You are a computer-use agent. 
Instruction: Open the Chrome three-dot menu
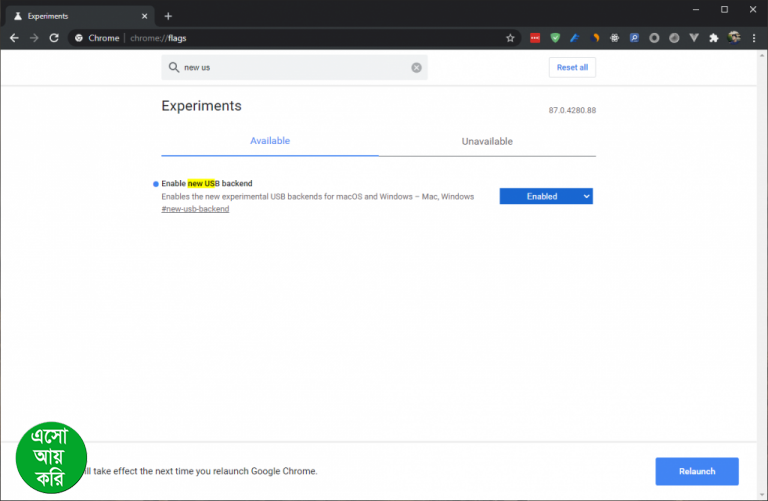[x=754, y=38]
